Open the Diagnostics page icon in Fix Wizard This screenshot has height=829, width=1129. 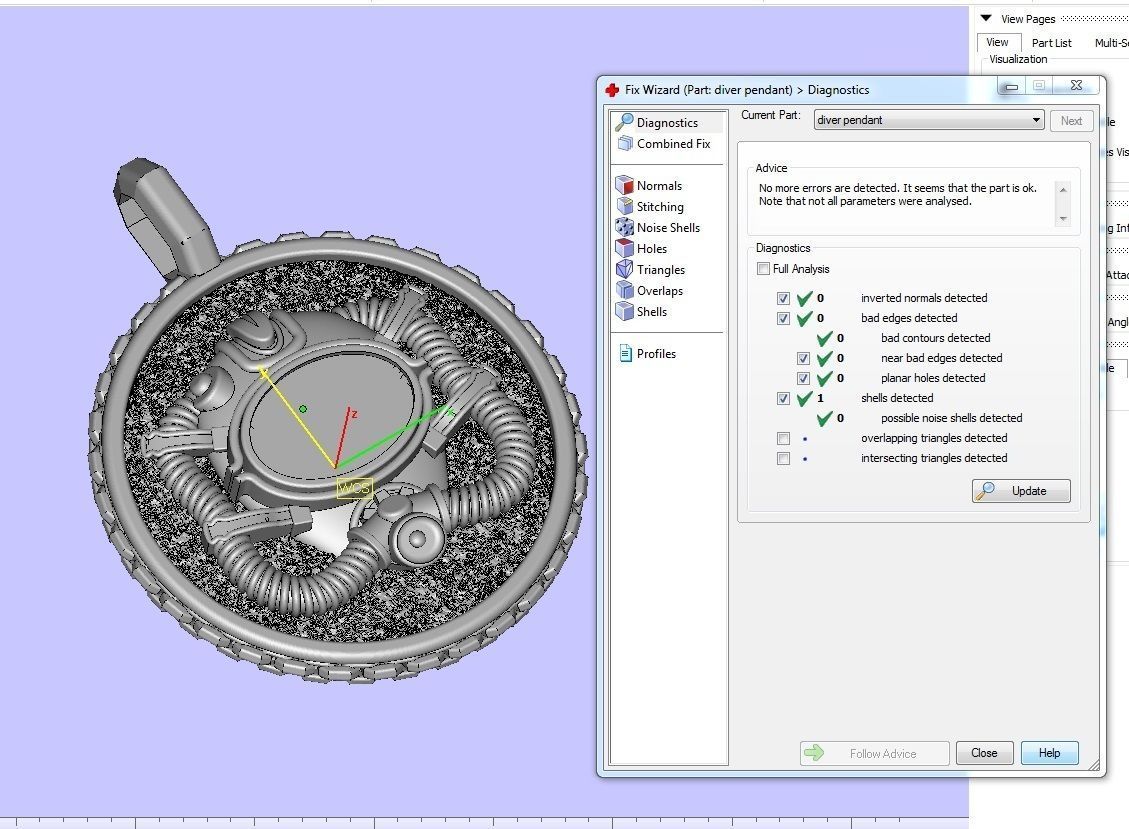pyautogui.click(x=624, y=122)
